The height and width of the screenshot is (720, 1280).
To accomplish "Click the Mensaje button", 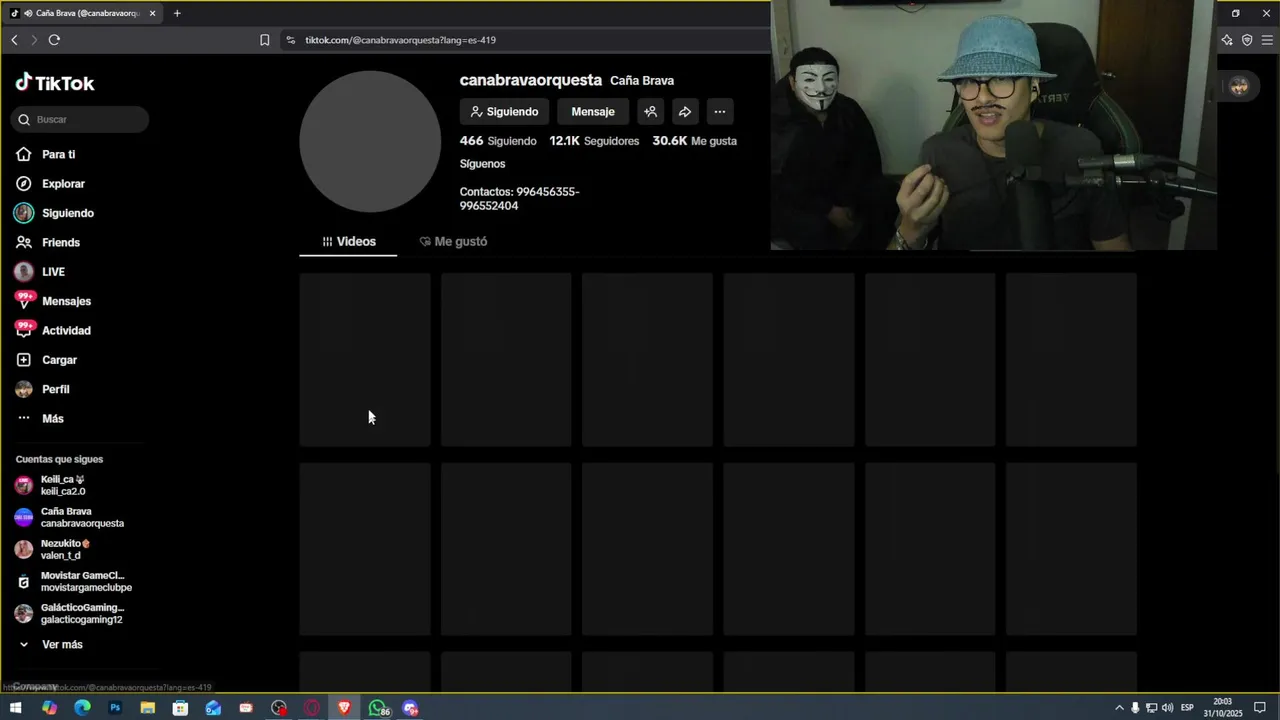I will point(593,112).
